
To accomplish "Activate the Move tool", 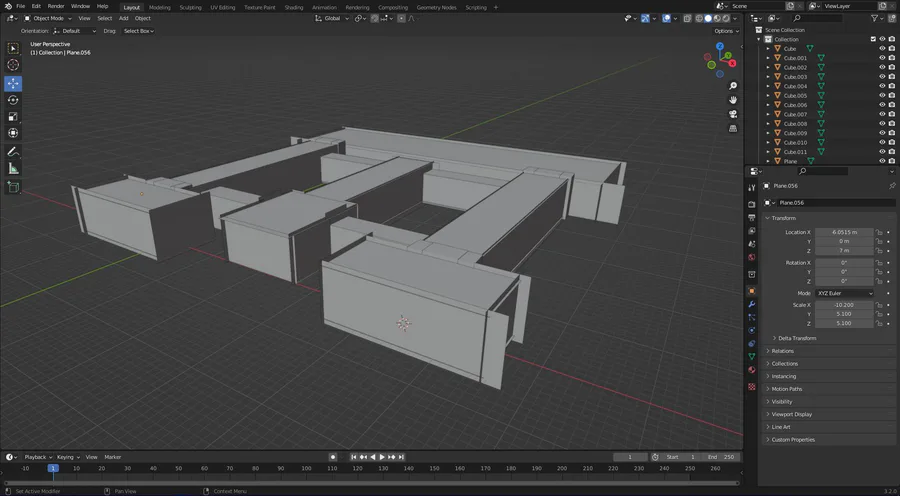I will 13,84.
